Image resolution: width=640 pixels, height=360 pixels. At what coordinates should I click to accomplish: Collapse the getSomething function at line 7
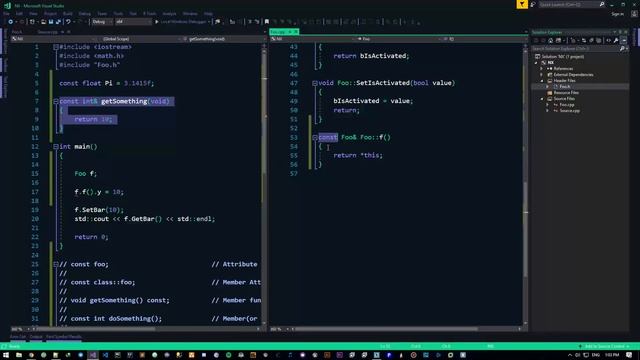tap(56, 101)
